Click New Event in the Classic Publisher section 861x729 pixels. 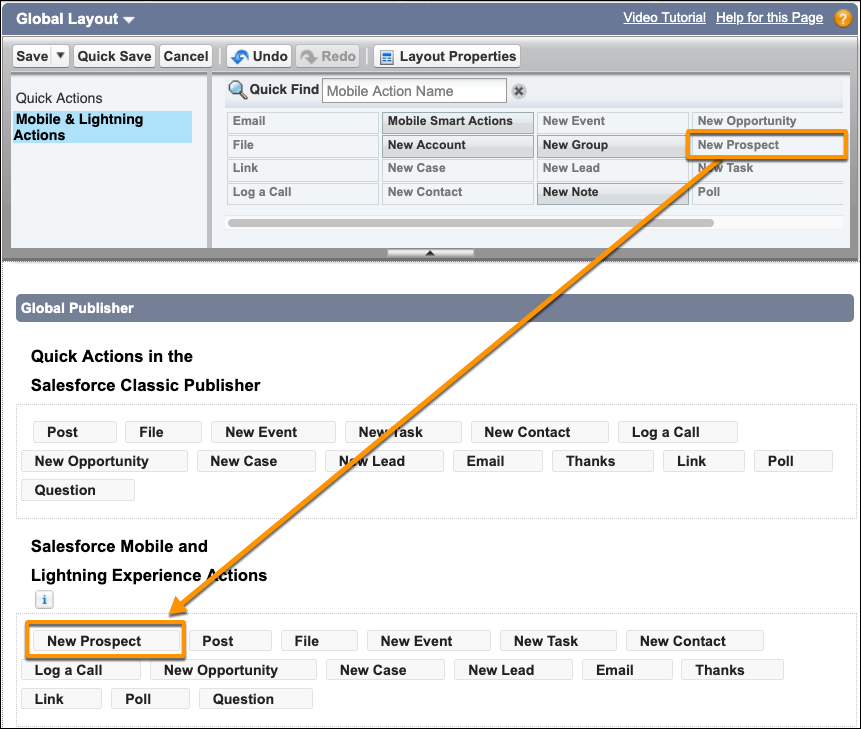click(x=273, y=432)
